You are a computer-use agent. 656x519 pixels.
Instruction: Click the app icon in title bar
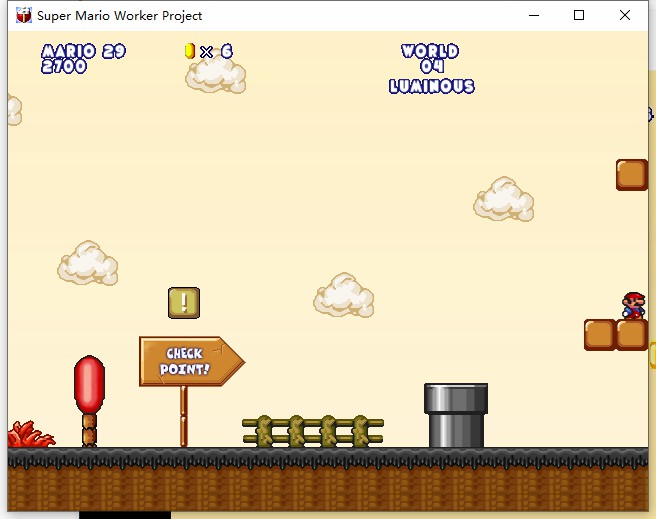(24, 15)
